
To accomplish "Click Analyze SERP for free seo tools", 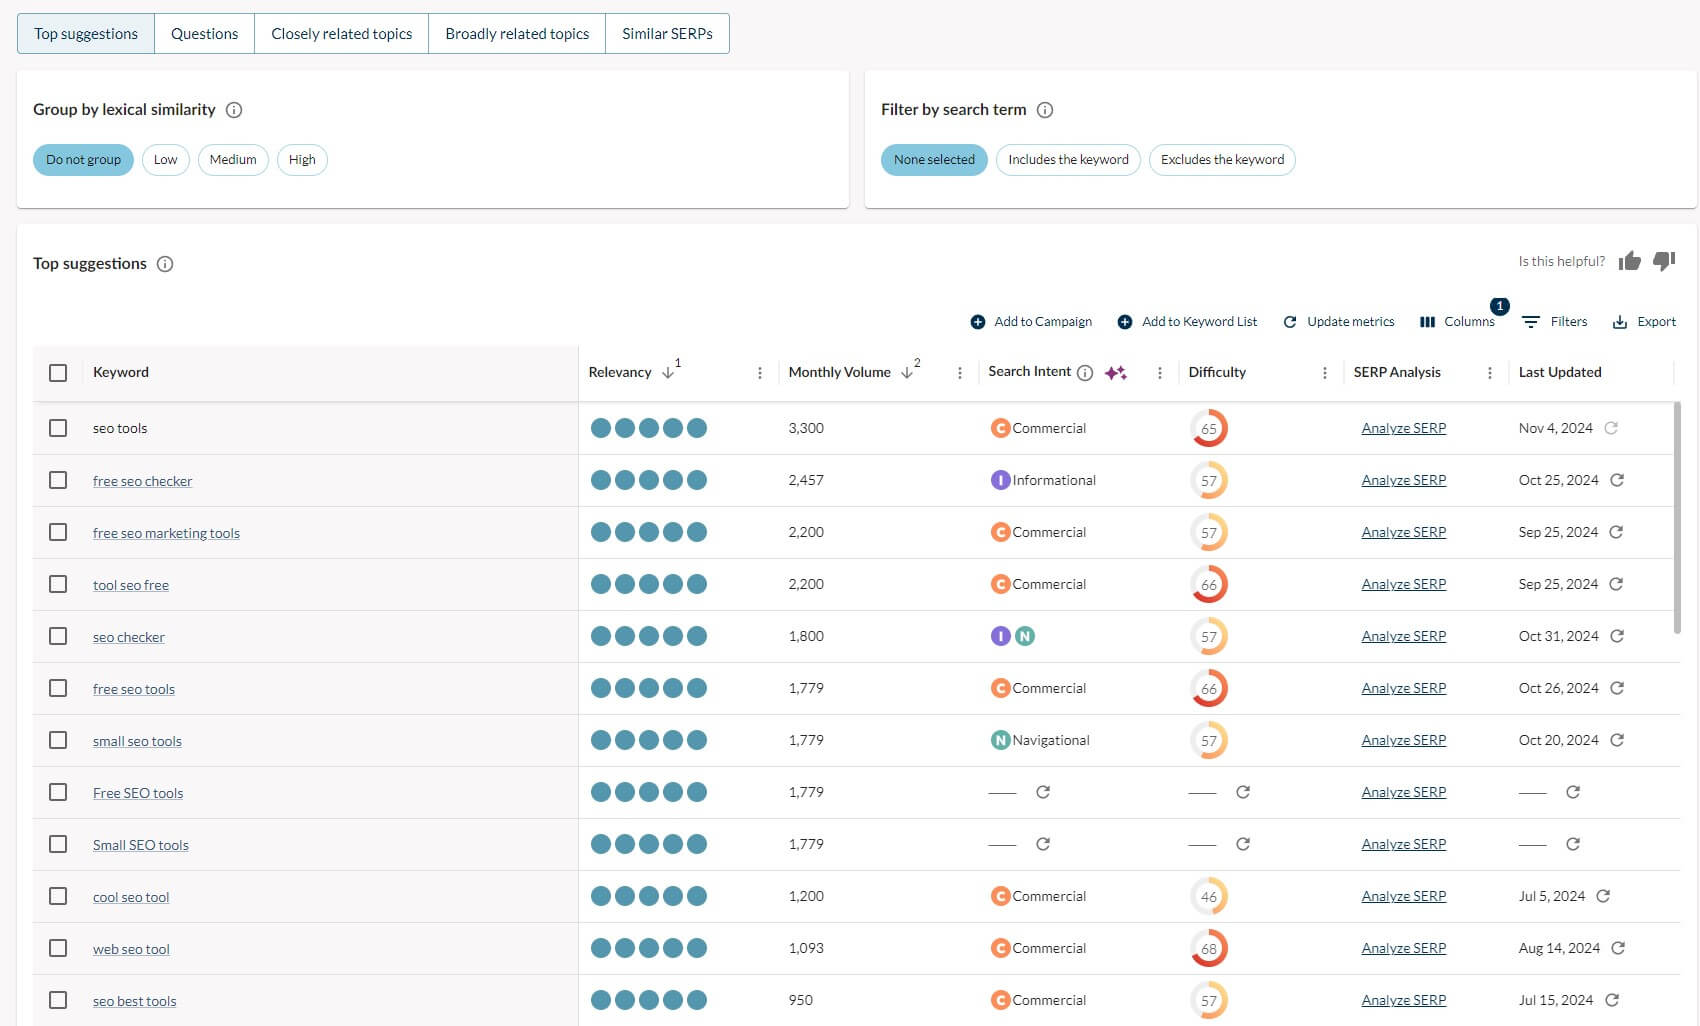I will [x=1403, y=688].
